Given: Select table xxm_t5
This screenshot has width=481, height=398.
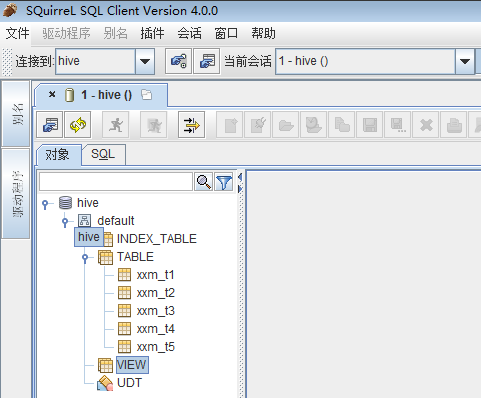Looking at the screenshot, I should [155, 347].
